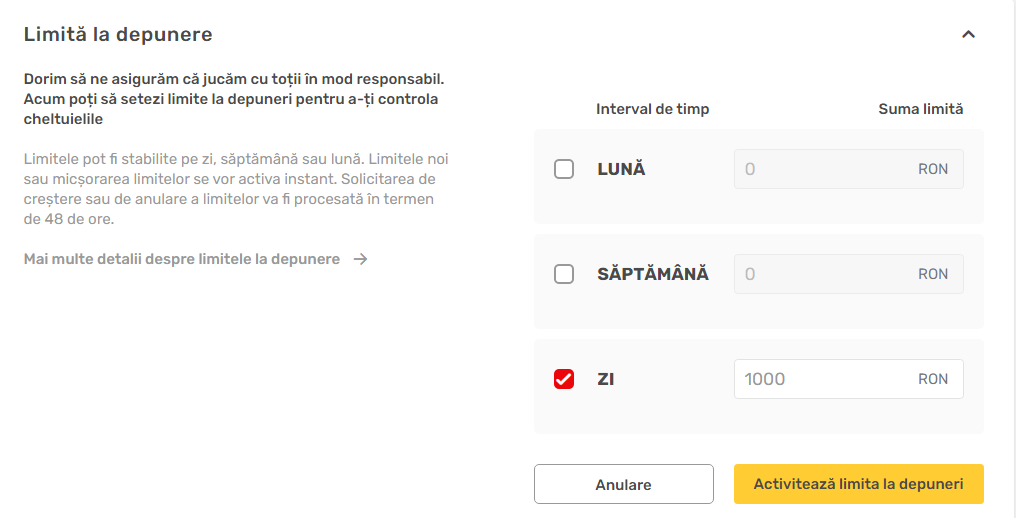This screenshot has width=1016, height=518.
Task: Click the Suma limită column header
Action: (x=921, y=110)
